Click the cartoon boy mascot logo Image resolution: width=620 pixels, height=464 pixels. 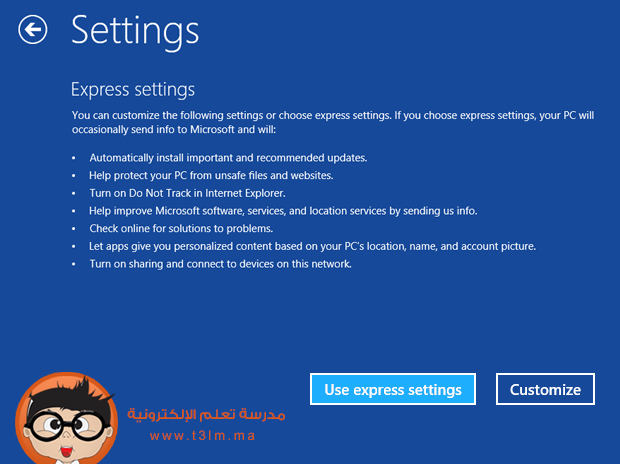(x=66, y=418)
